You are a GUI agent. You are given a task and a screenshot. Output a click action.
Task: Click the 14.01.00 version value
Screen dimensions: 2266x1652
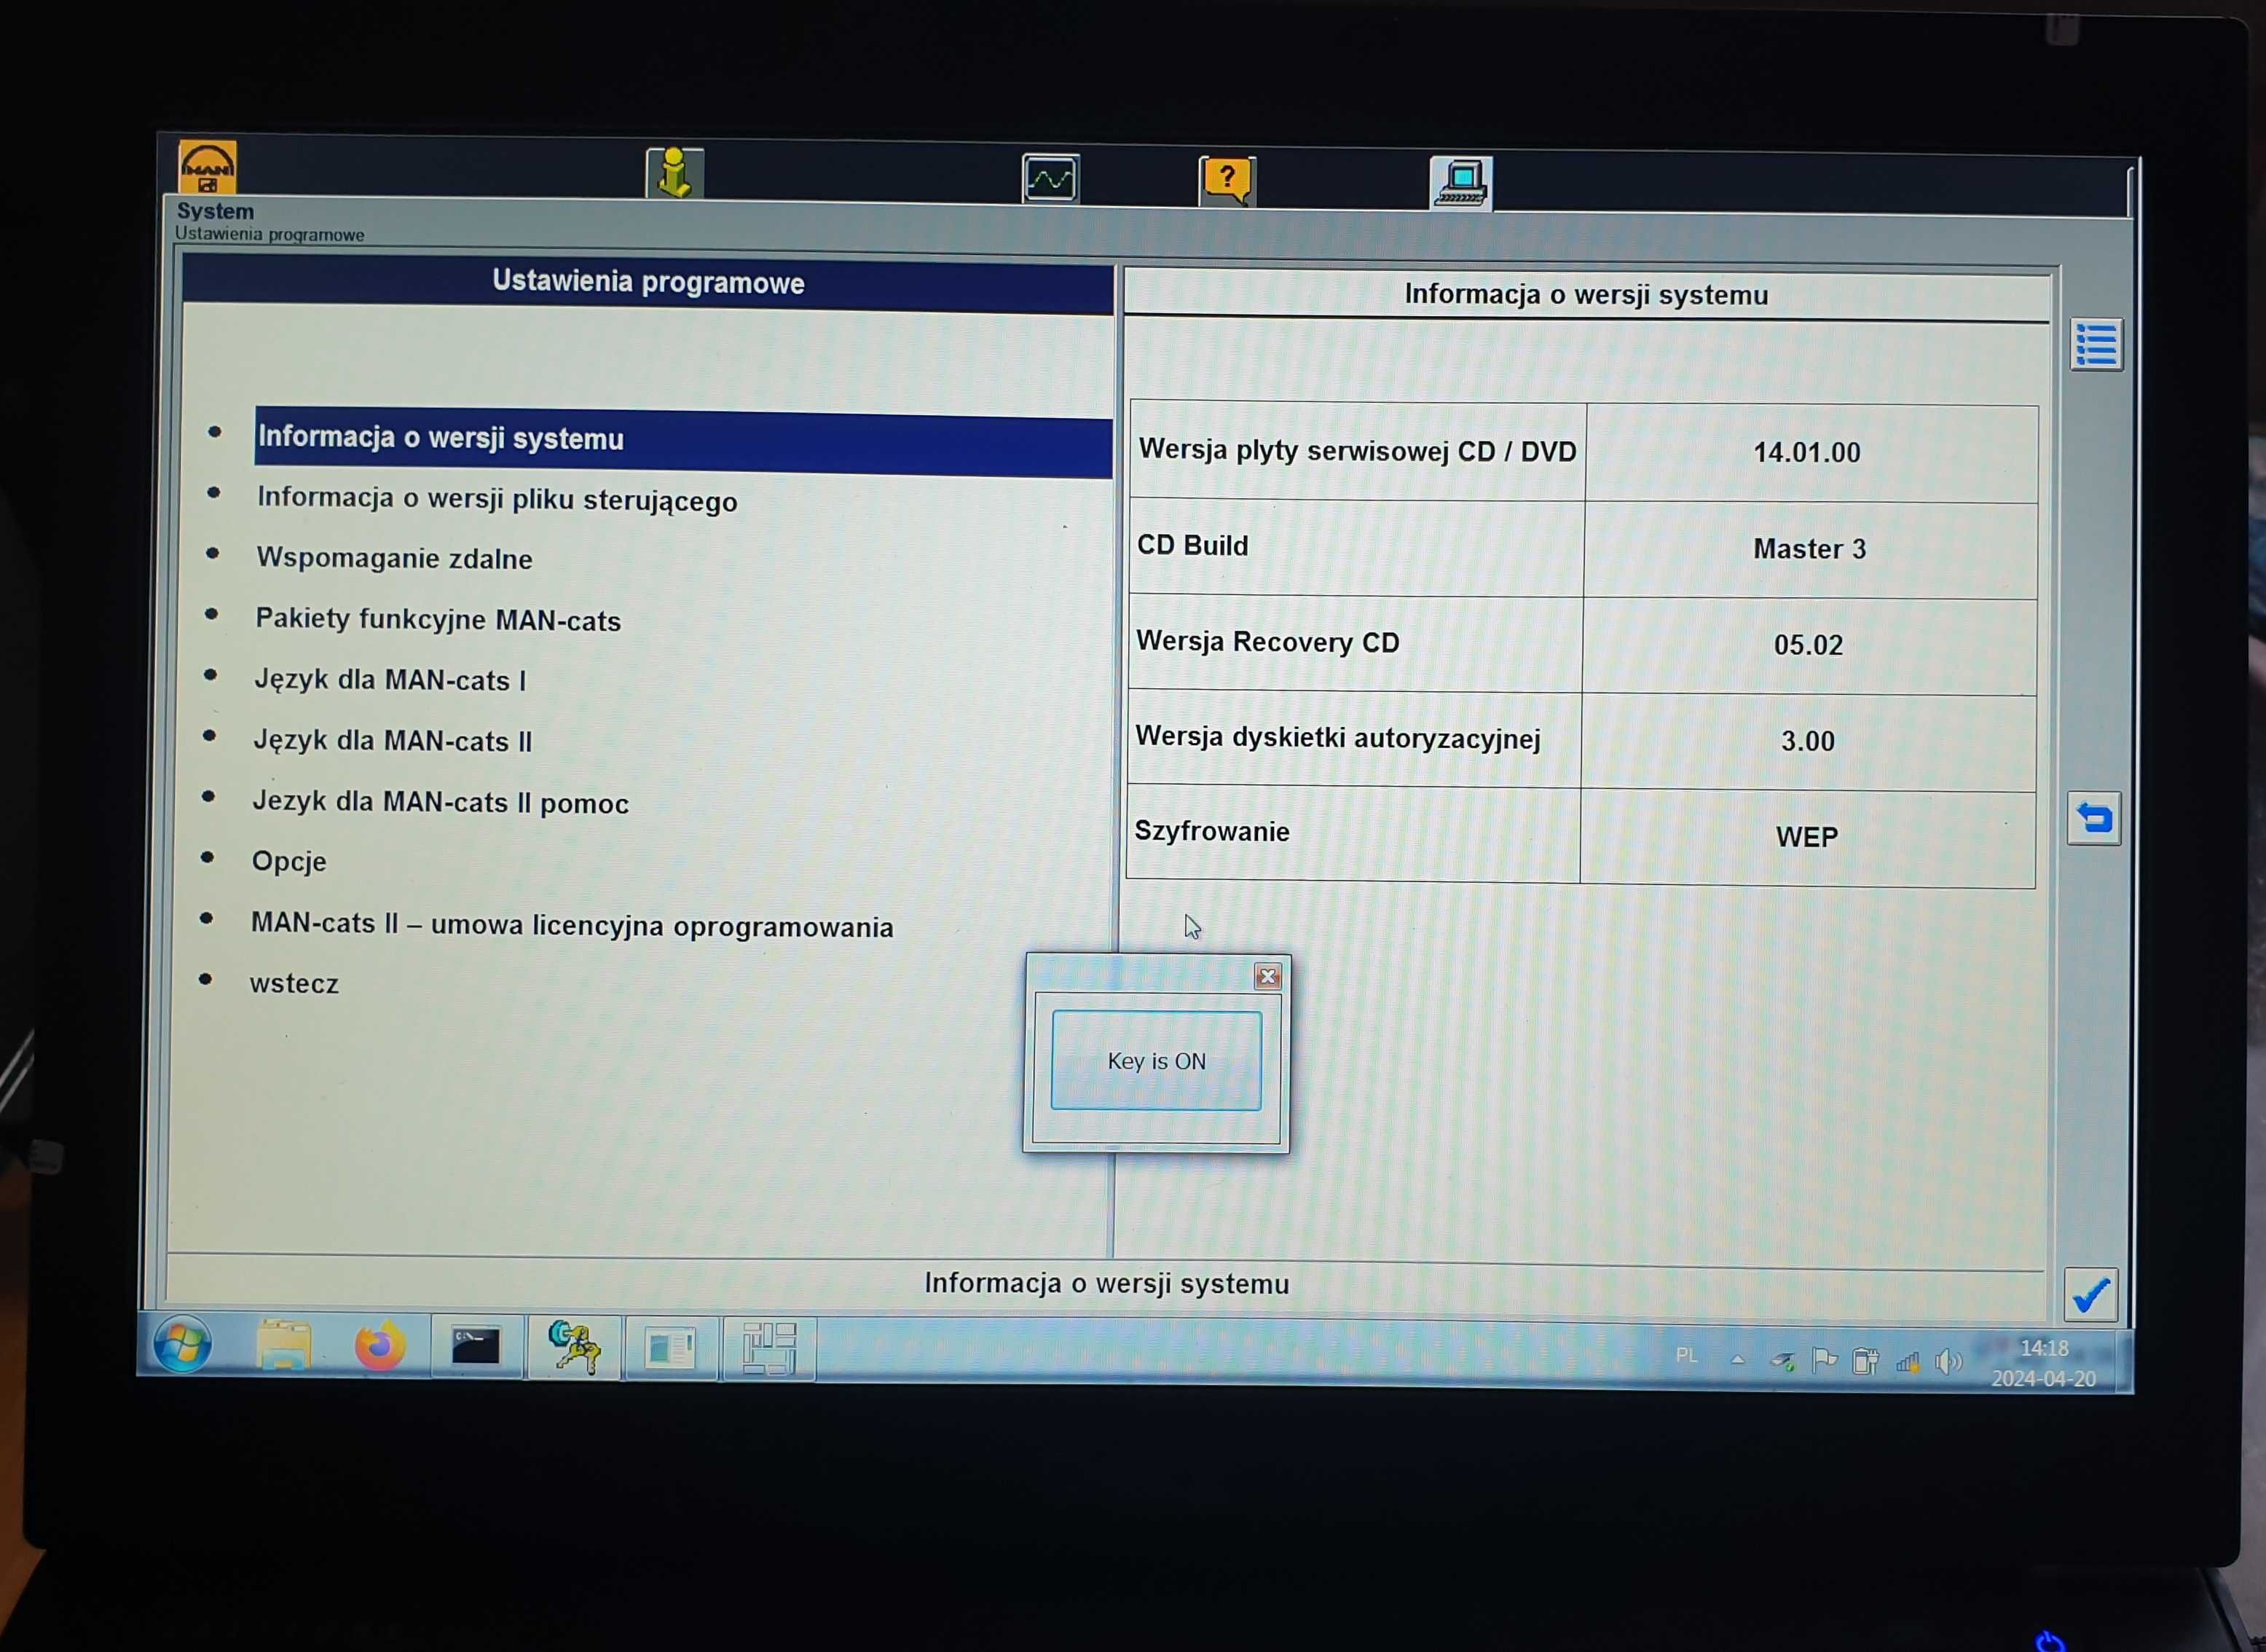tap(1807, 452)
